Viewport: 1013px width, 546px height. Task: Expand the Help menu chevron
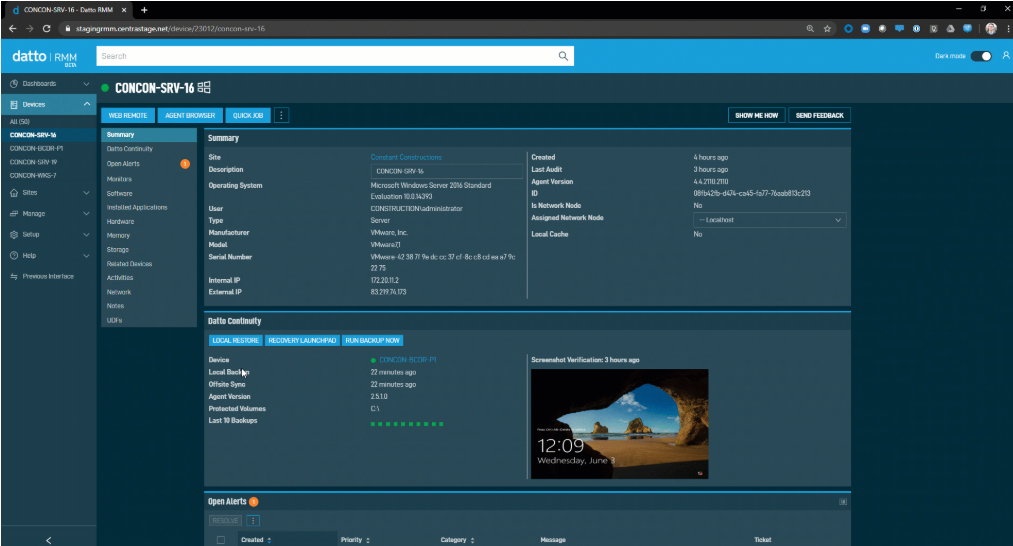click(86, 256)
